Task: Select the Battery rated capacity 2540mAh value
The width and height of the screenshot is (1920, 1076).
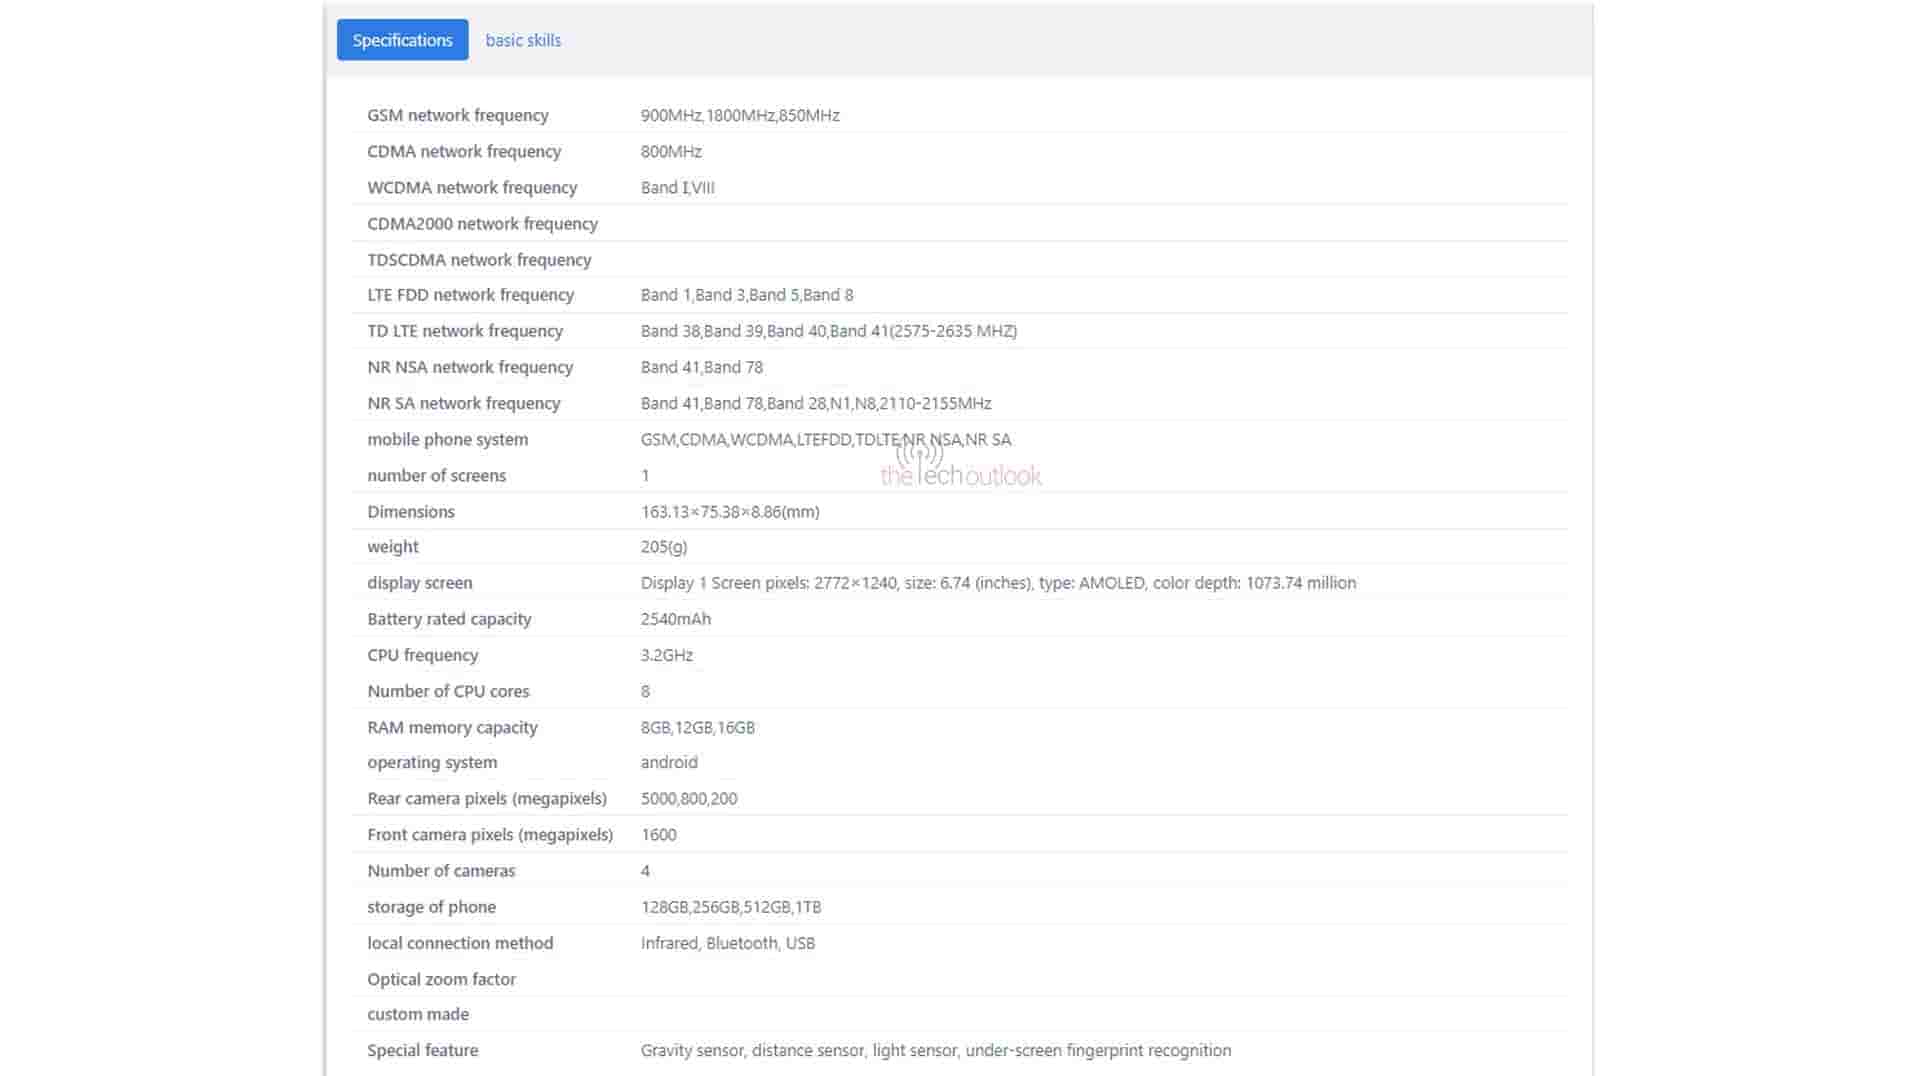Action: click(x=676, y=619)
